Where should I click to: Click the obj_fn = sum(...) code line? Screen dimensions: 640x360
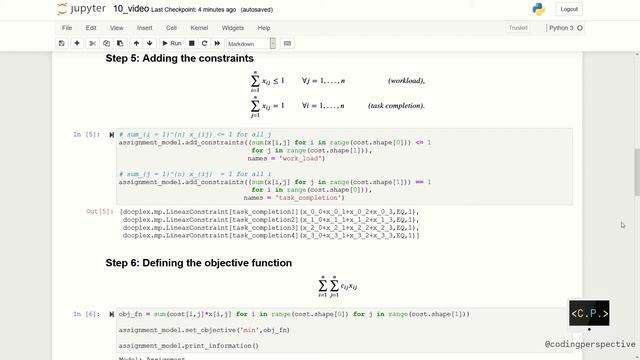pyautogui.click(x=294, y=314)
